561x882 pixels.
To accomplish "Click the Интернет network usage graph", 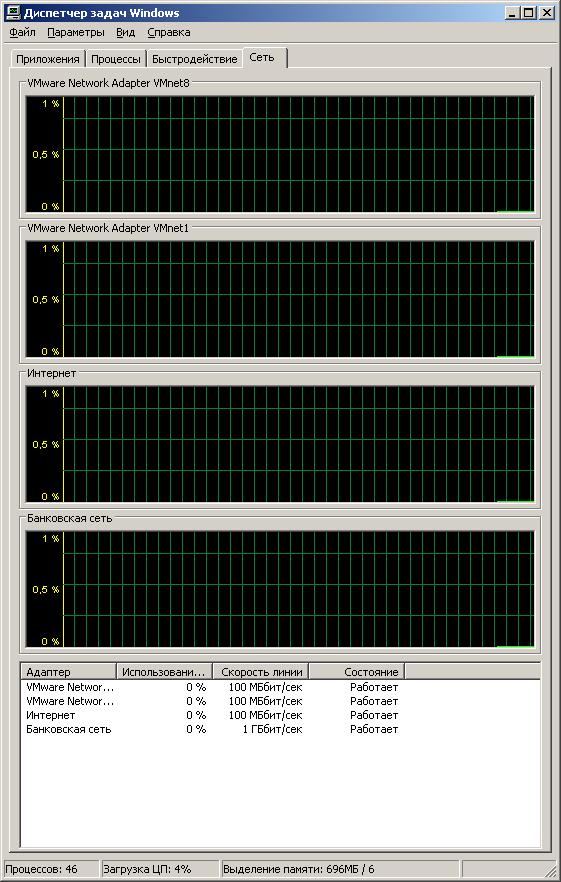I will (280, 444).
